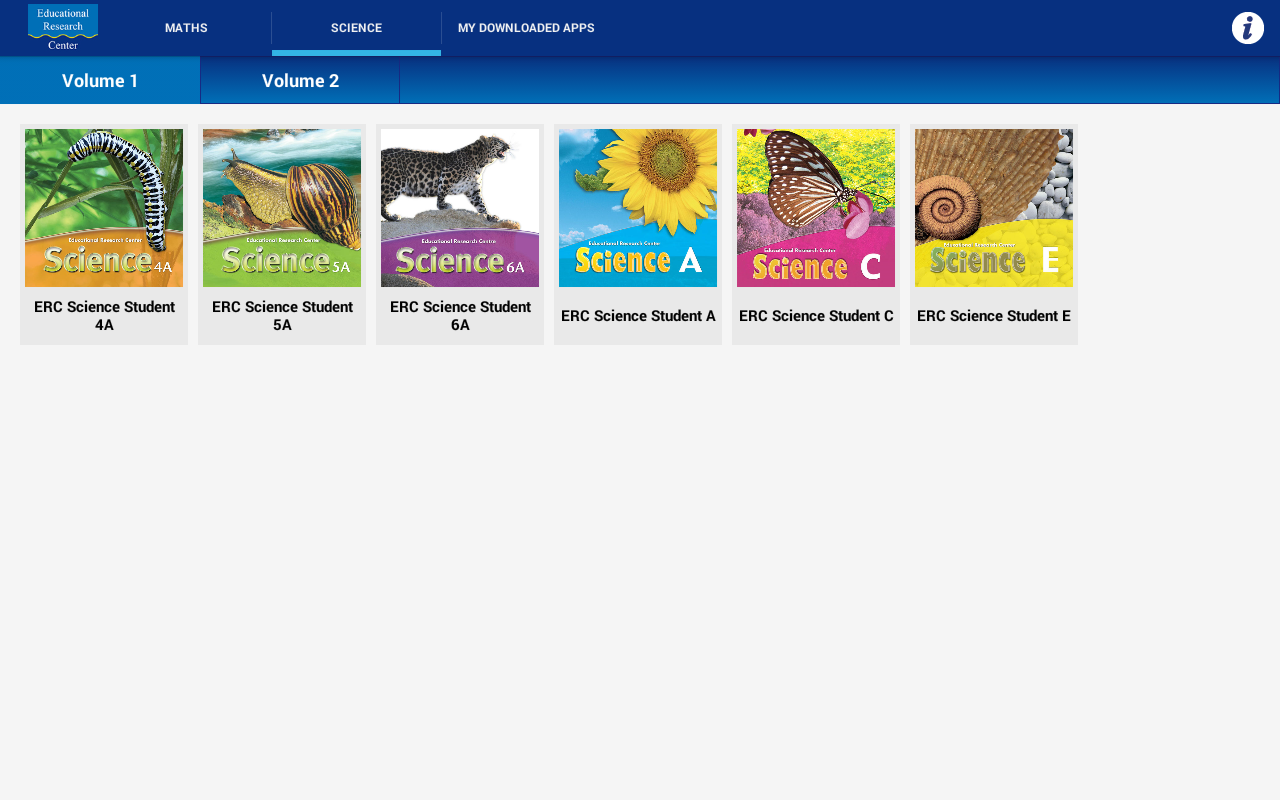Open the Science C butterfly cover

tap(816, 208)
